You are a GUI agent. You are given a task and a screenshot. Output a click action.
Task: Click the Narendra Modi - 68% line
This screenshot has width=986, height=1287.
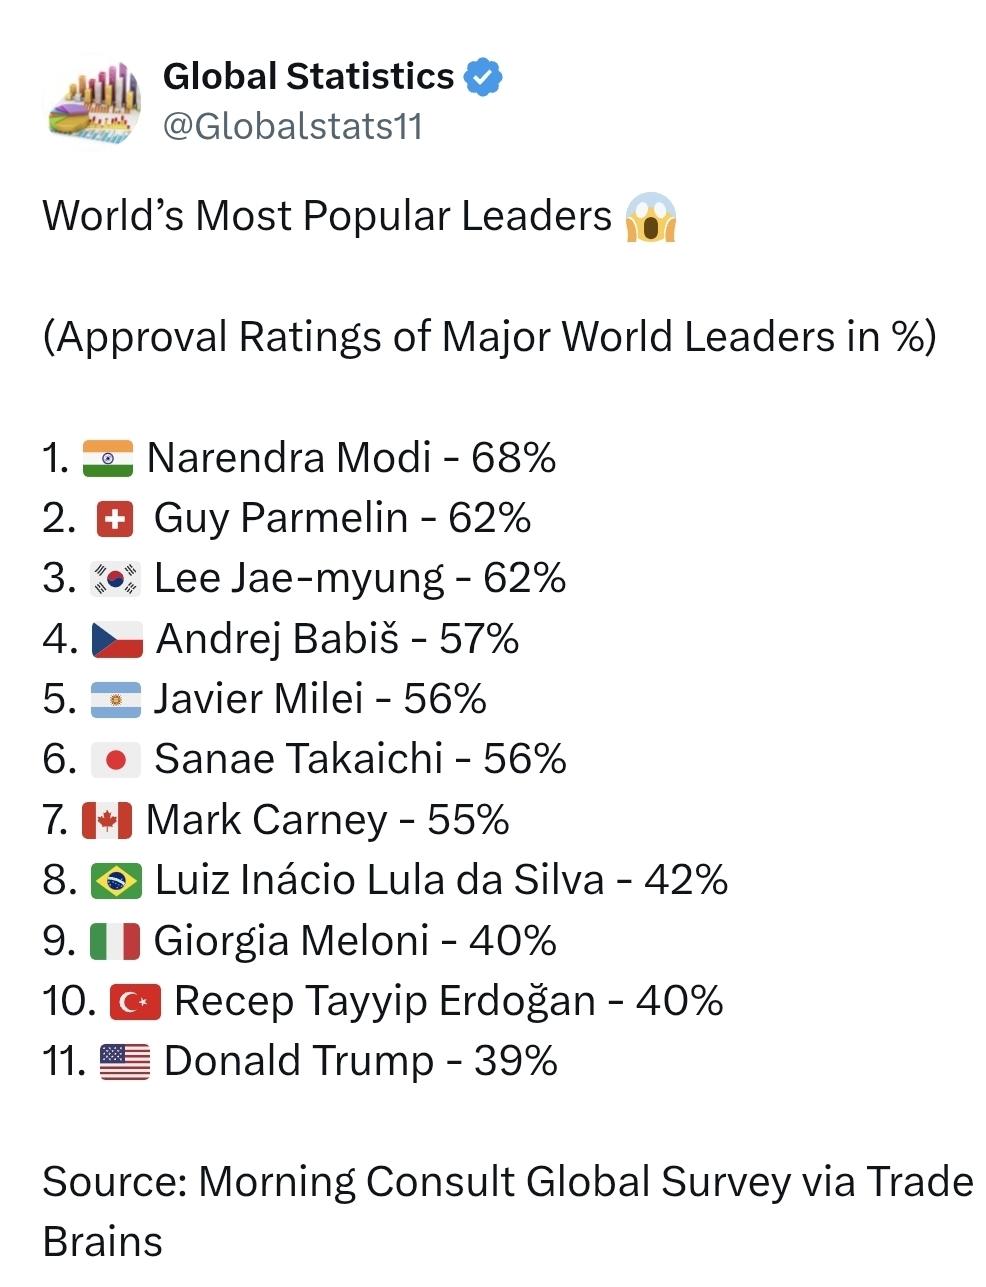point(350,458)
